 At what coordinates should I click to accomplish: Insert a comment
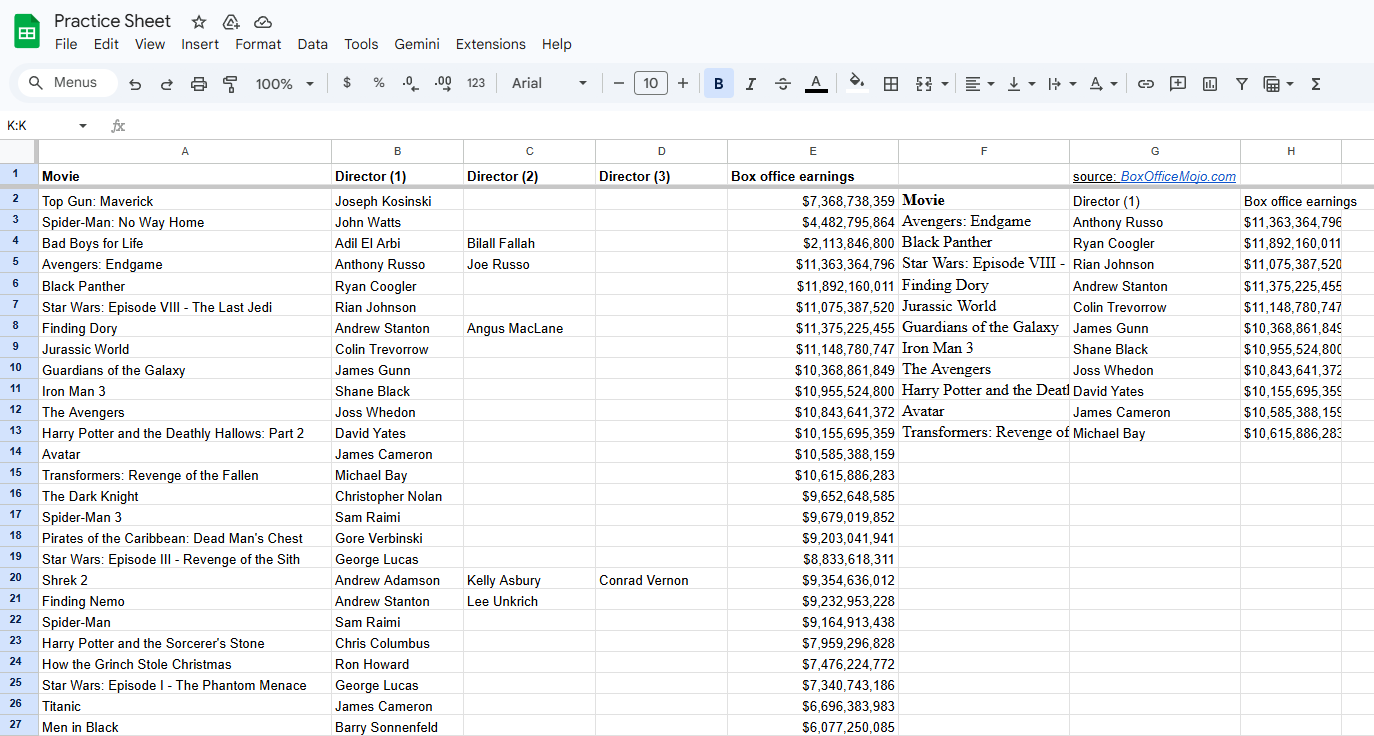point(1177,83)
